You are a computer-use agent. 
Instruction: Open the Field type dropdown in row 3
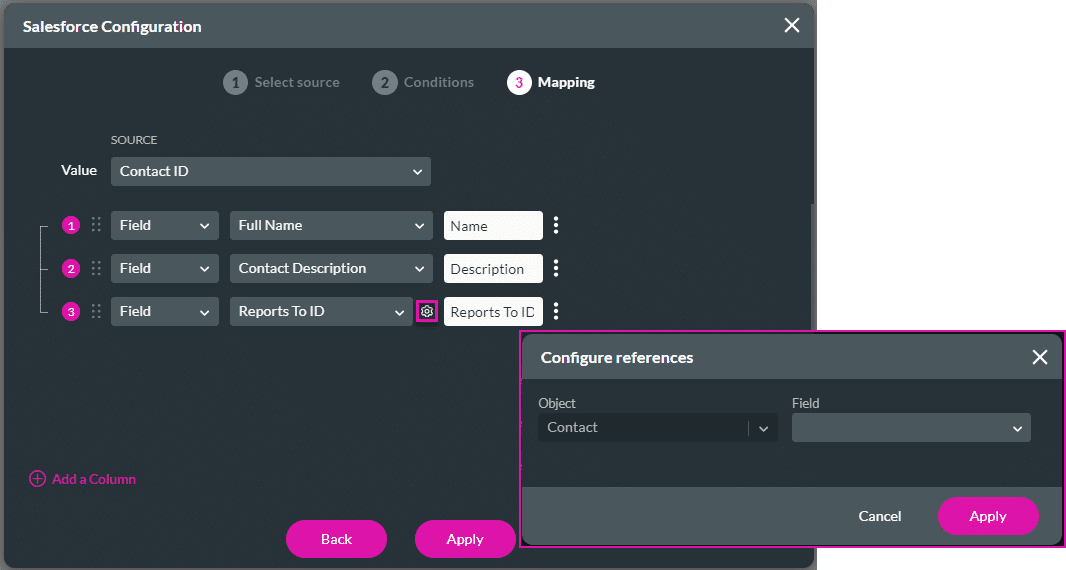(x=165, y=312)
